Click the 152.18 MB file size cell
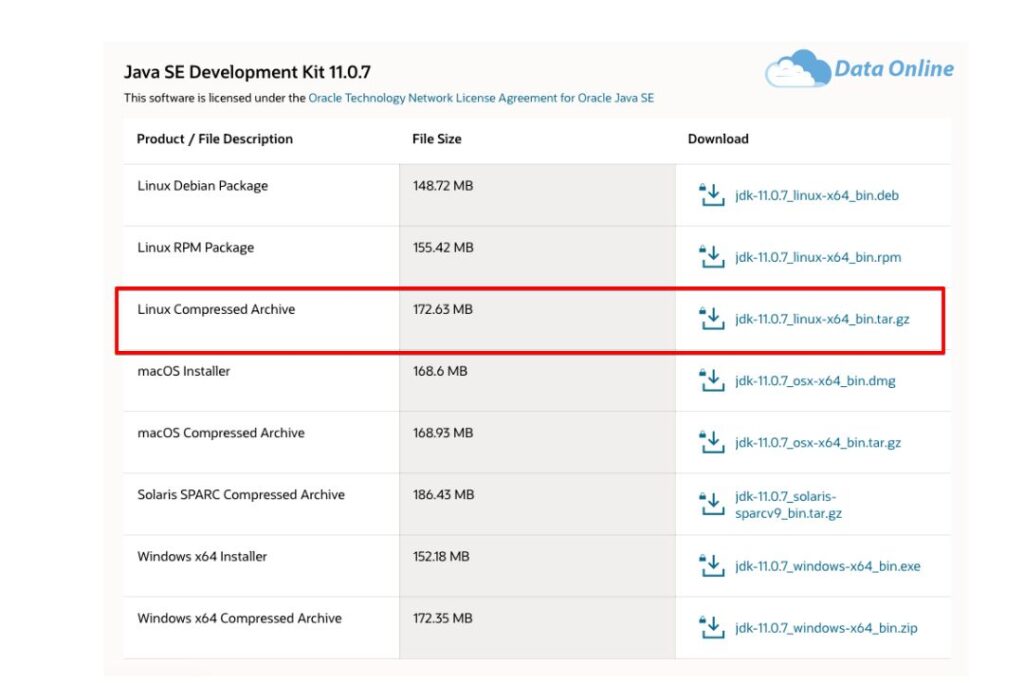 pos(537,566)
